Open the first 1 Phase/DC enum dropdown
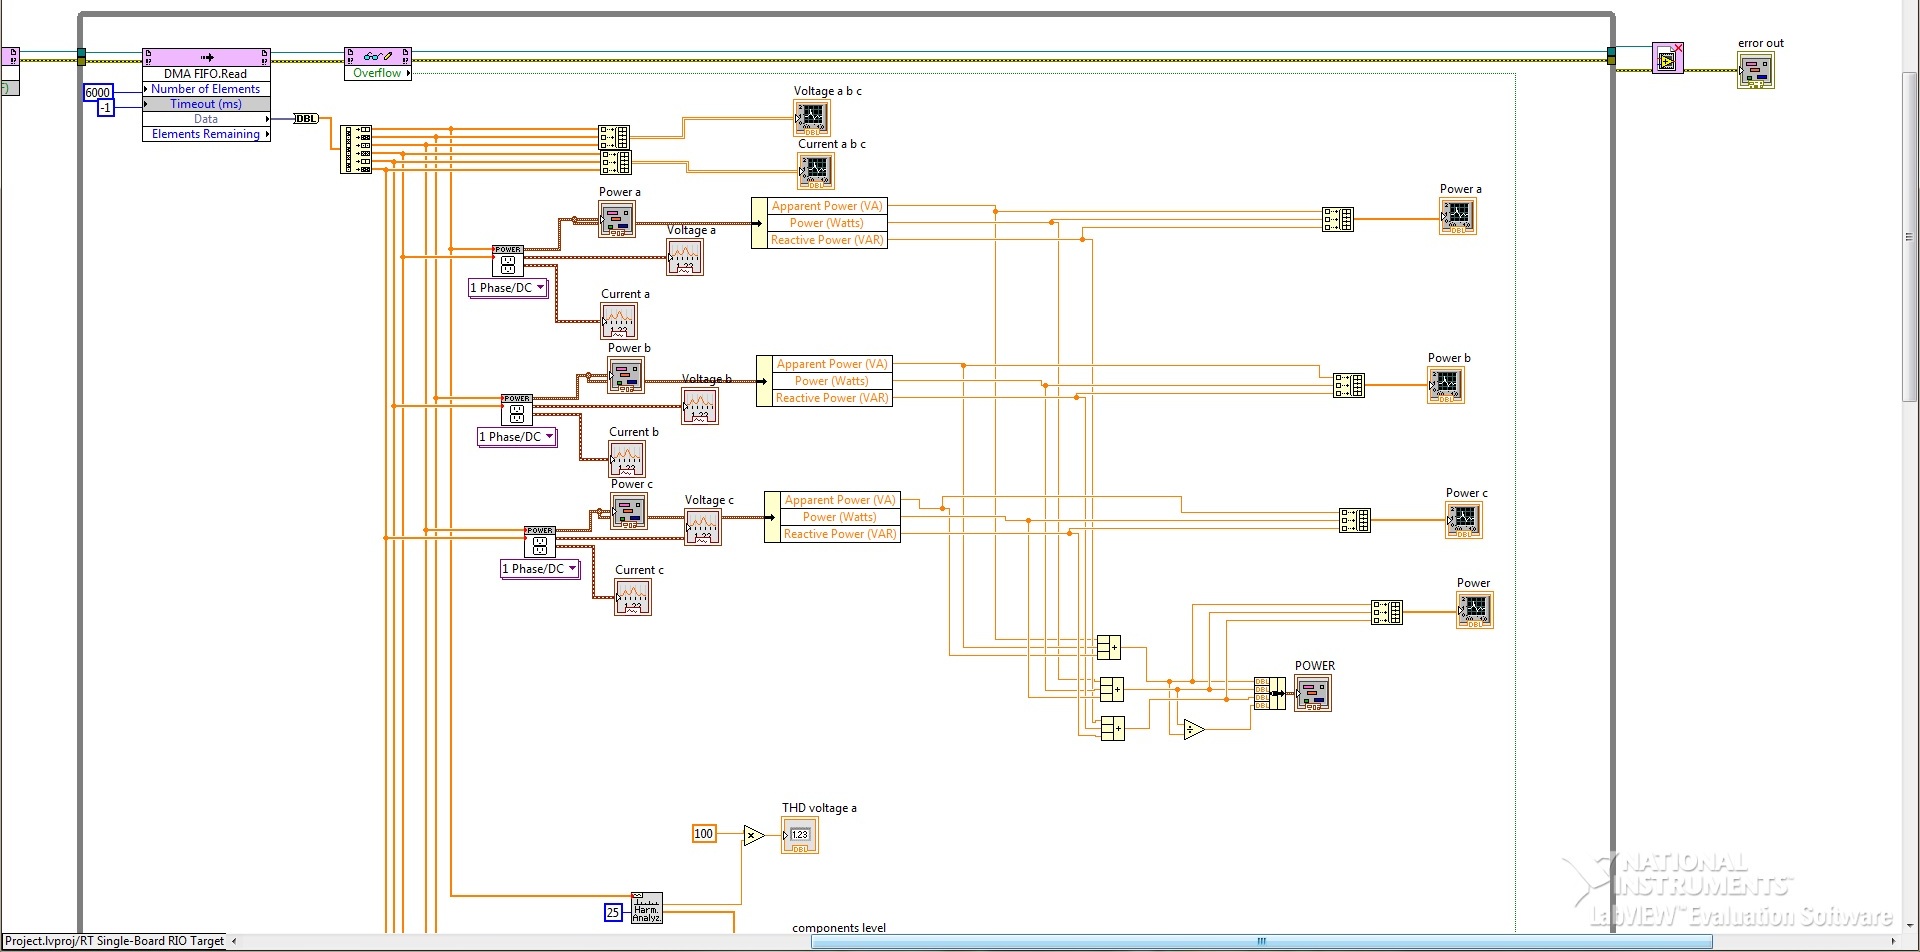Screen dimensions: 1920x952 pyautogui.click(x=508, y=288)
